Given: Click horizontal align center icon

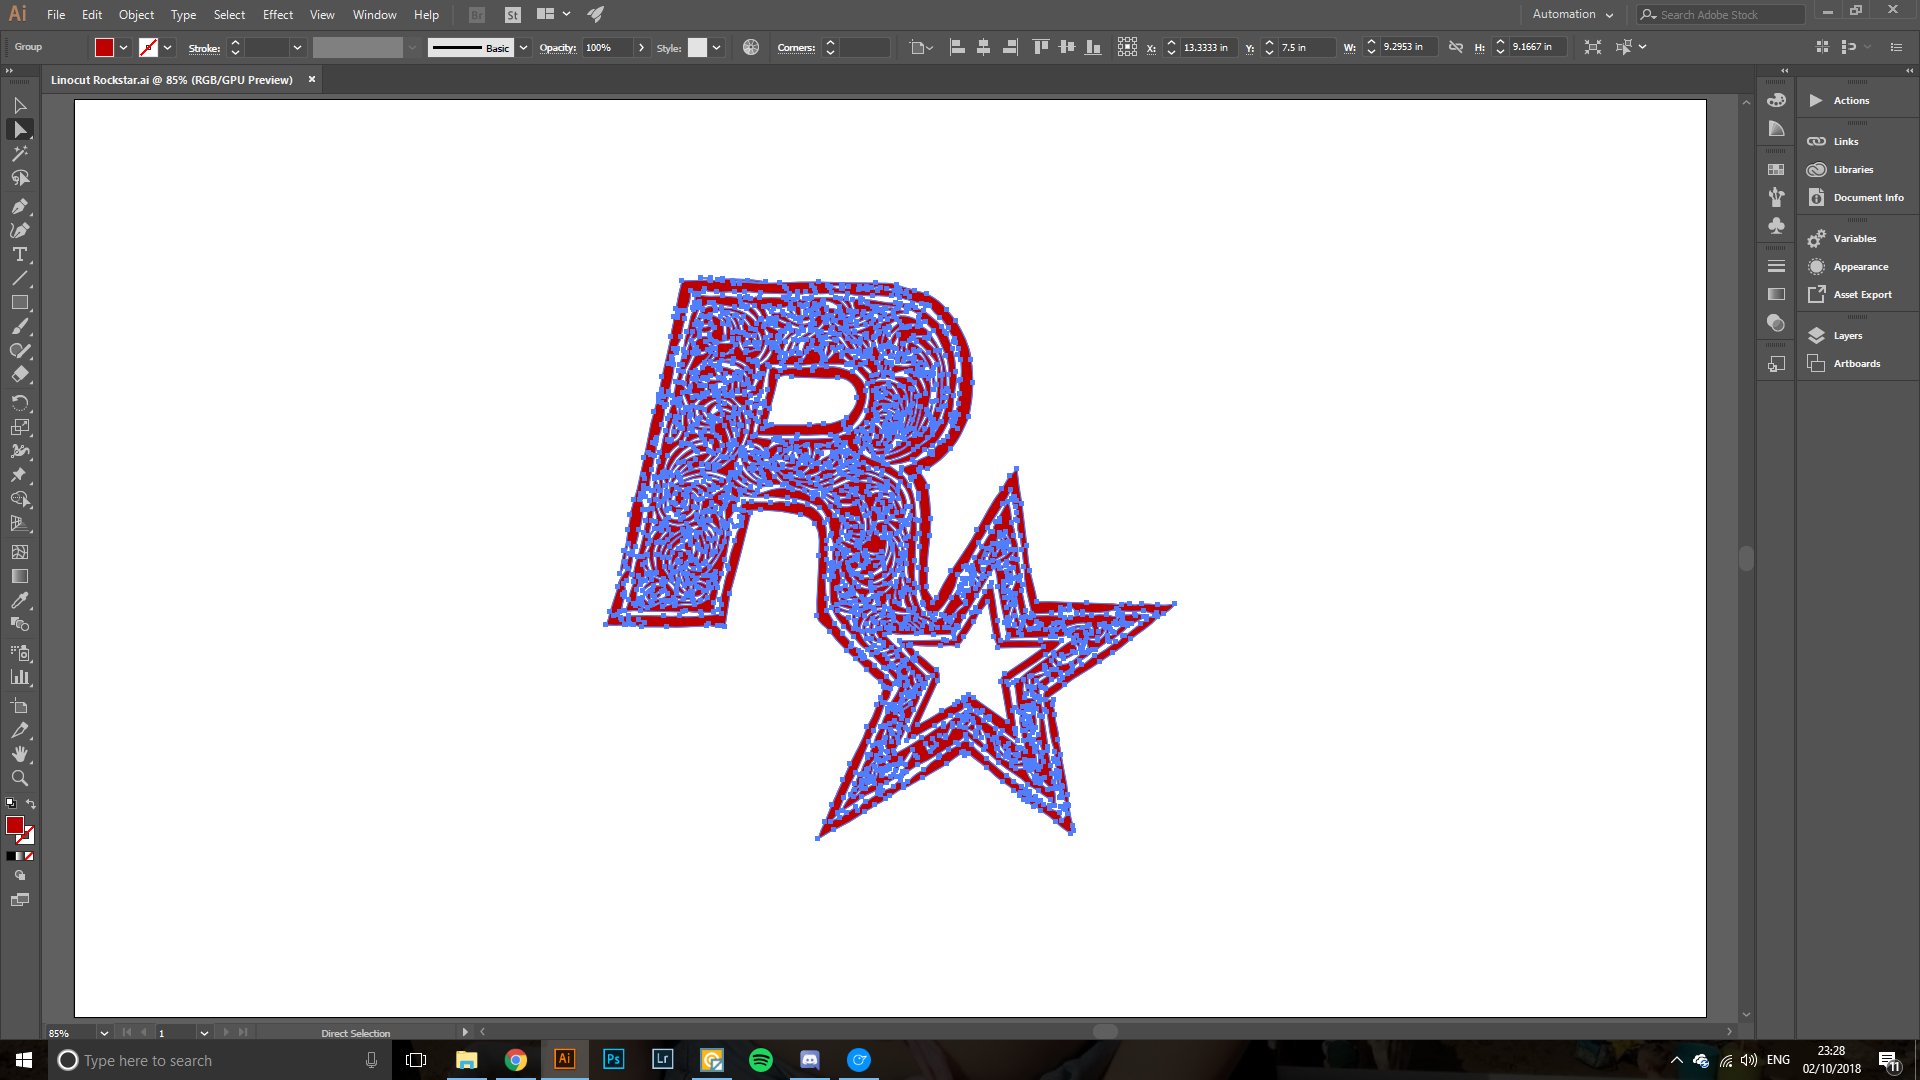Looking at the screenshot, I should (x=983, y=47).
